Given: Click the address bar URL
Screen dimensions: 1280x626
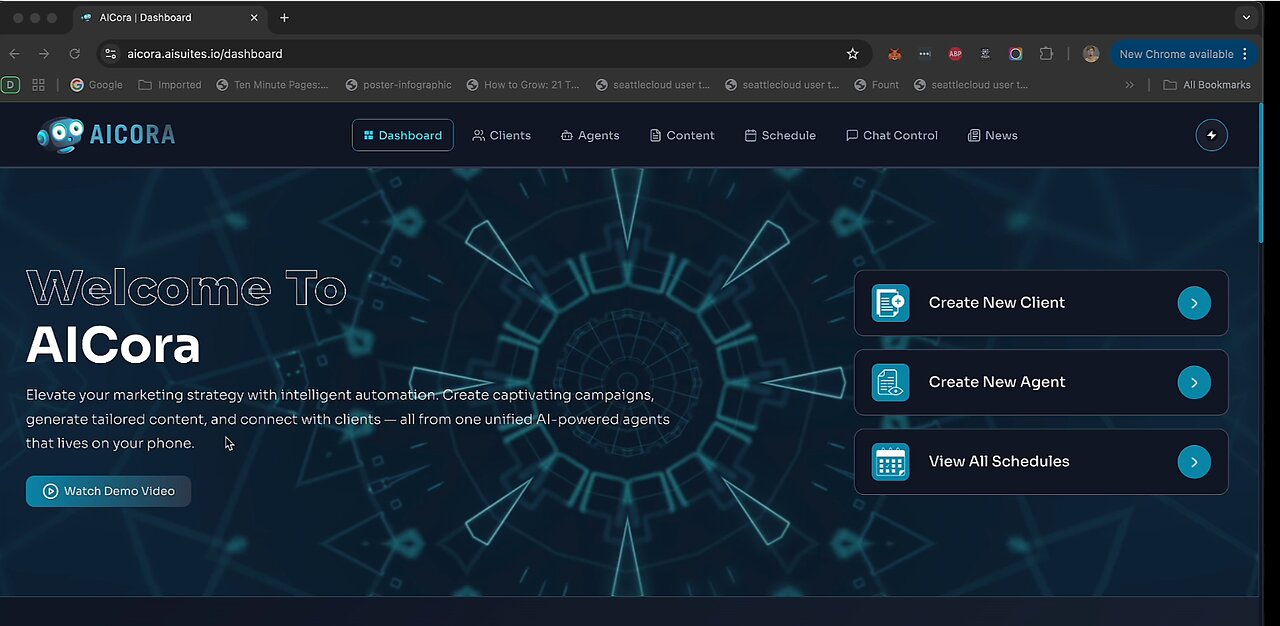Looking at the screenshot, I should click(x=205, y=54).
